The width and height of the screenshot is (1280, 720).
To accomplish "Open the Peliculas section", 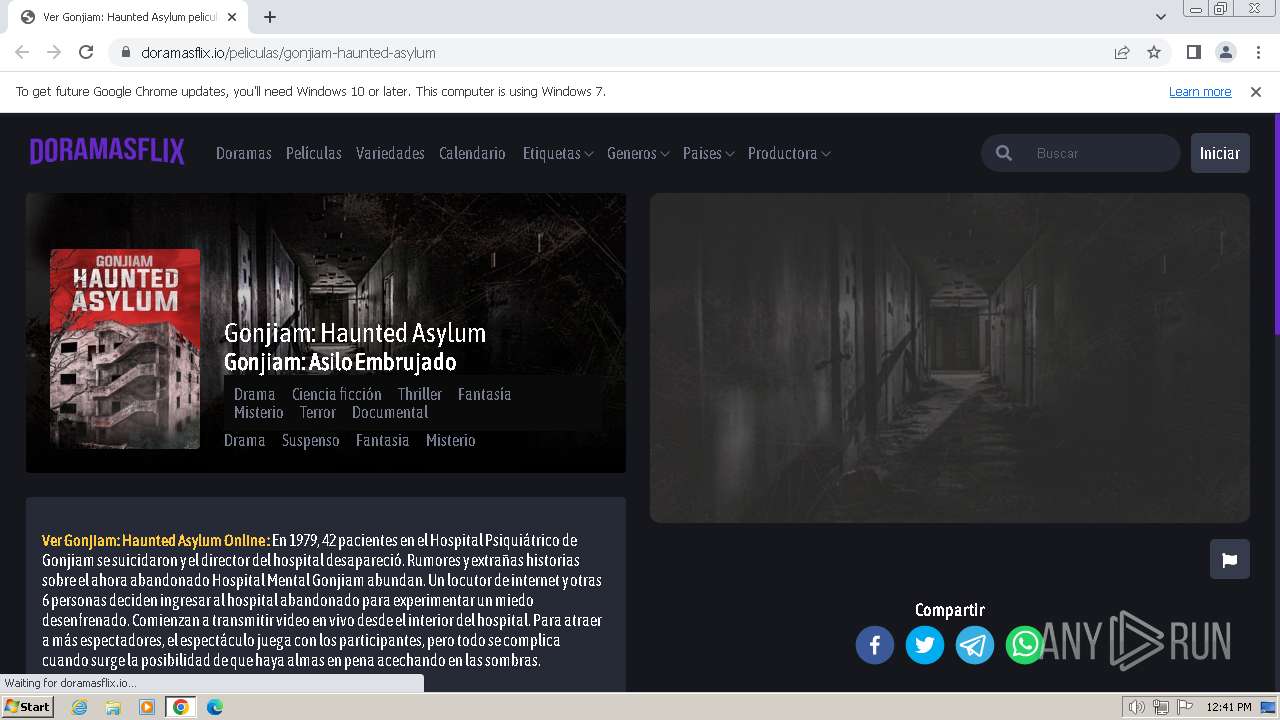I will pos(314,153).
